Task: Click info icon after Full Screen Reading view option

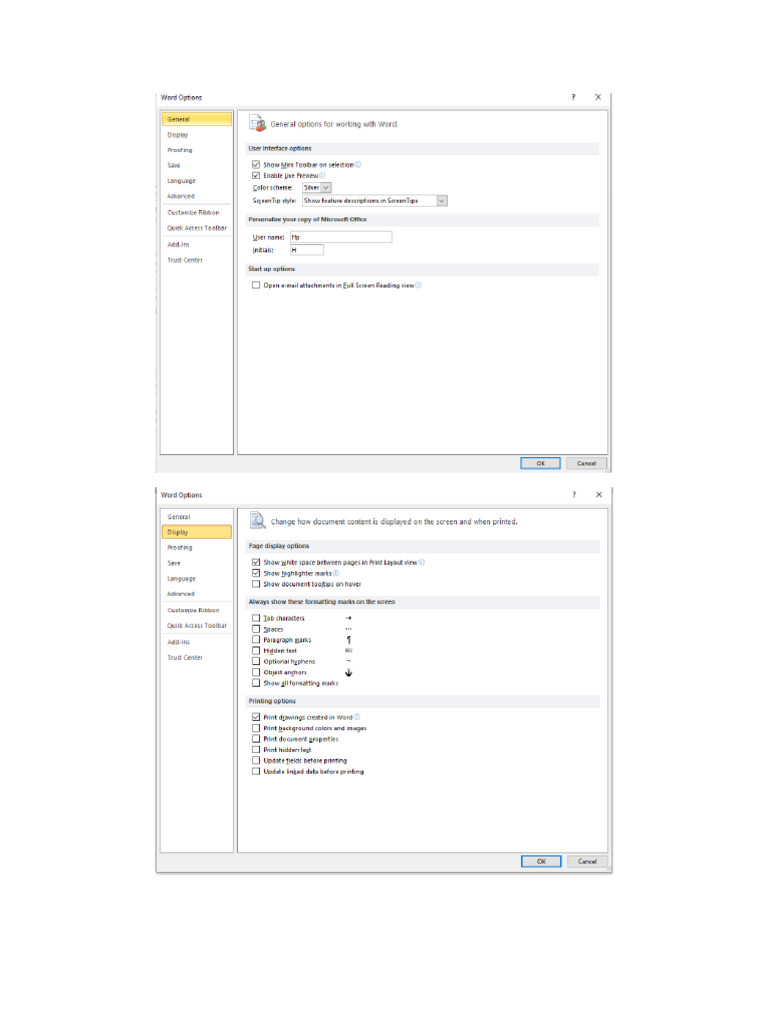Action: click(418, 285)
